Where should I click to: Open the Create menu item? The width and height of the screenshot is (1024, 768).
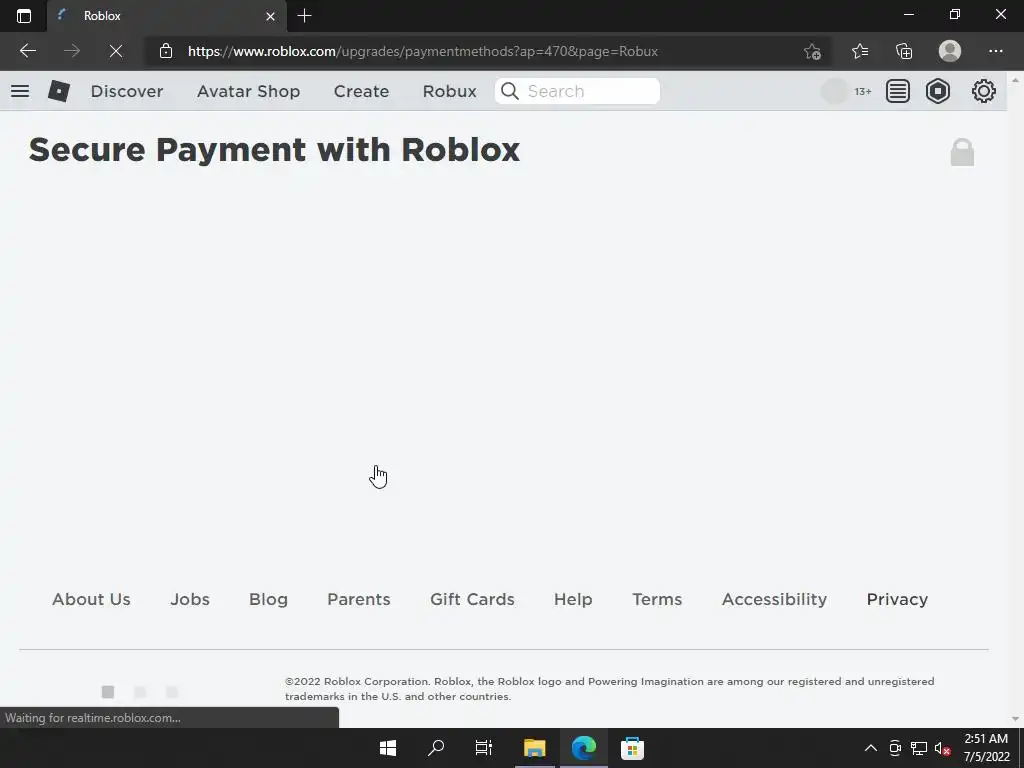(x=361, y=91)
